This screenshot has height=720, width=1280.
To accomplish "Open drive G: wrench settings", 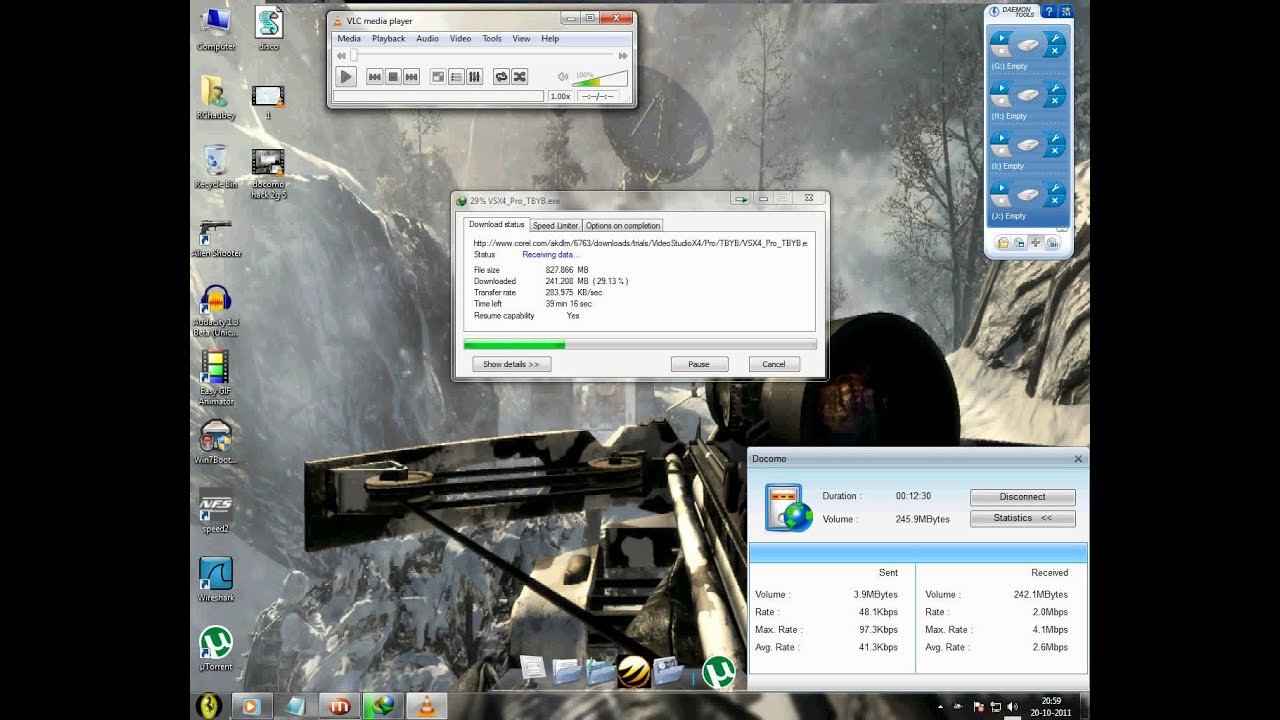I will pyautogui.click(x=1055, y=38).
